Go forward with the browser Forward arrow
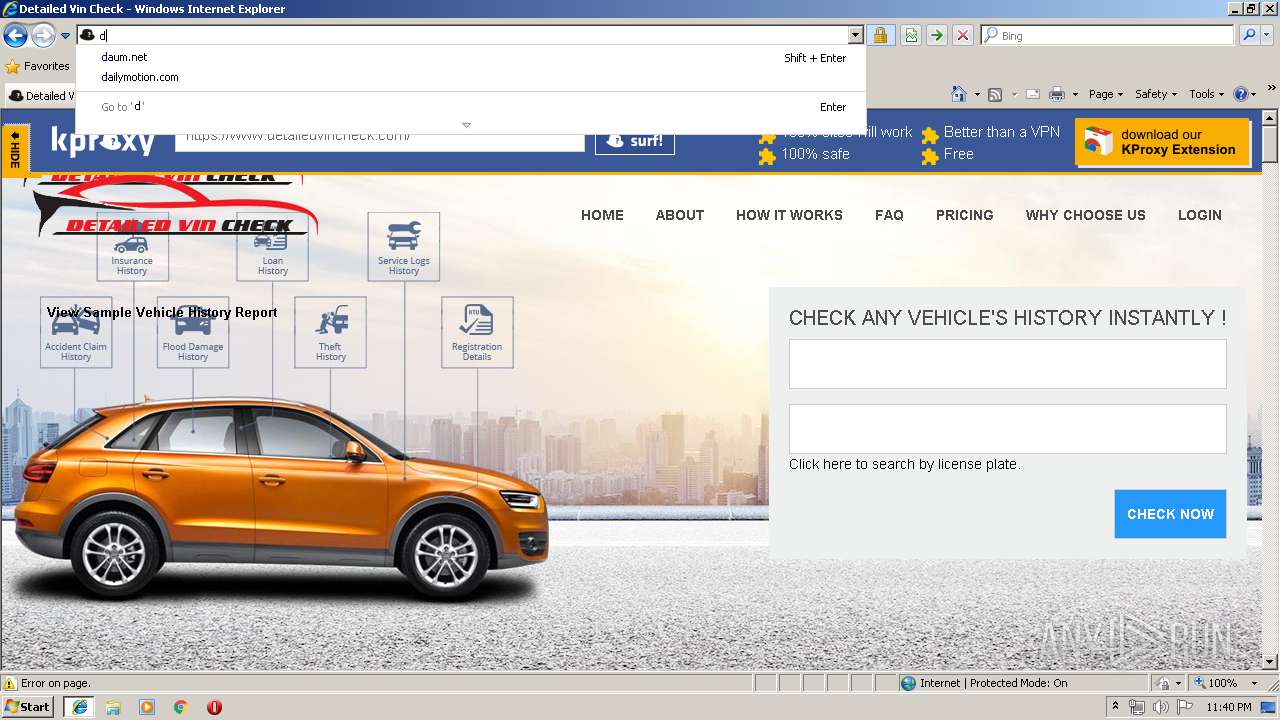 (x=43, y=36)
